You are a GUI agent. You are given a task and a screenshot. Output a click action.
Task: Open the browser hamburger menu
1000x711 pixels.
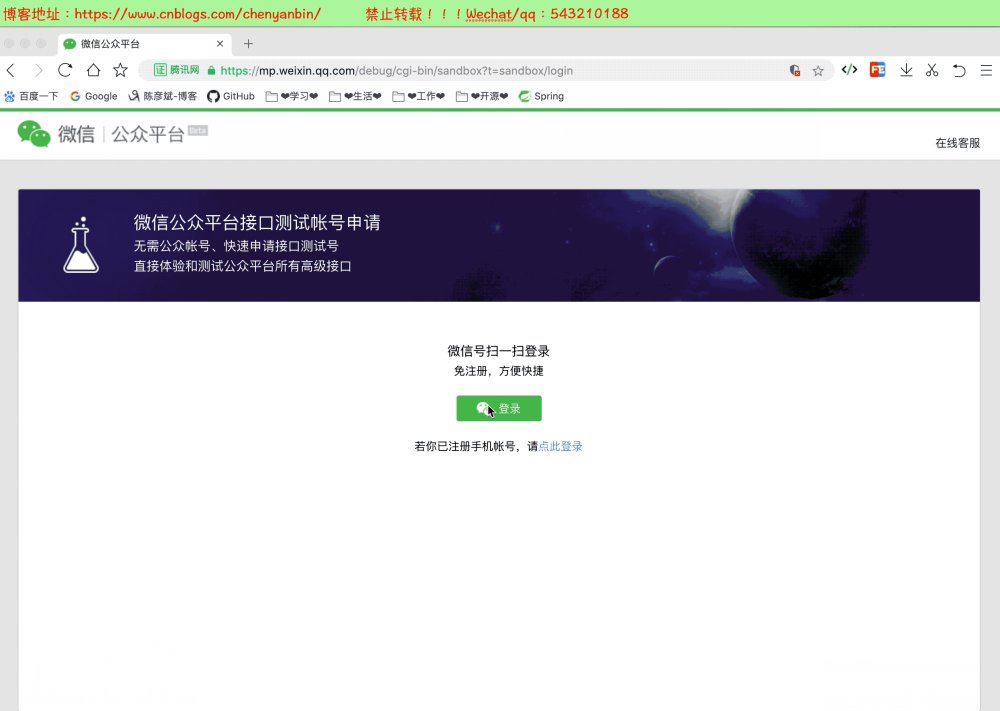[986, 70]
